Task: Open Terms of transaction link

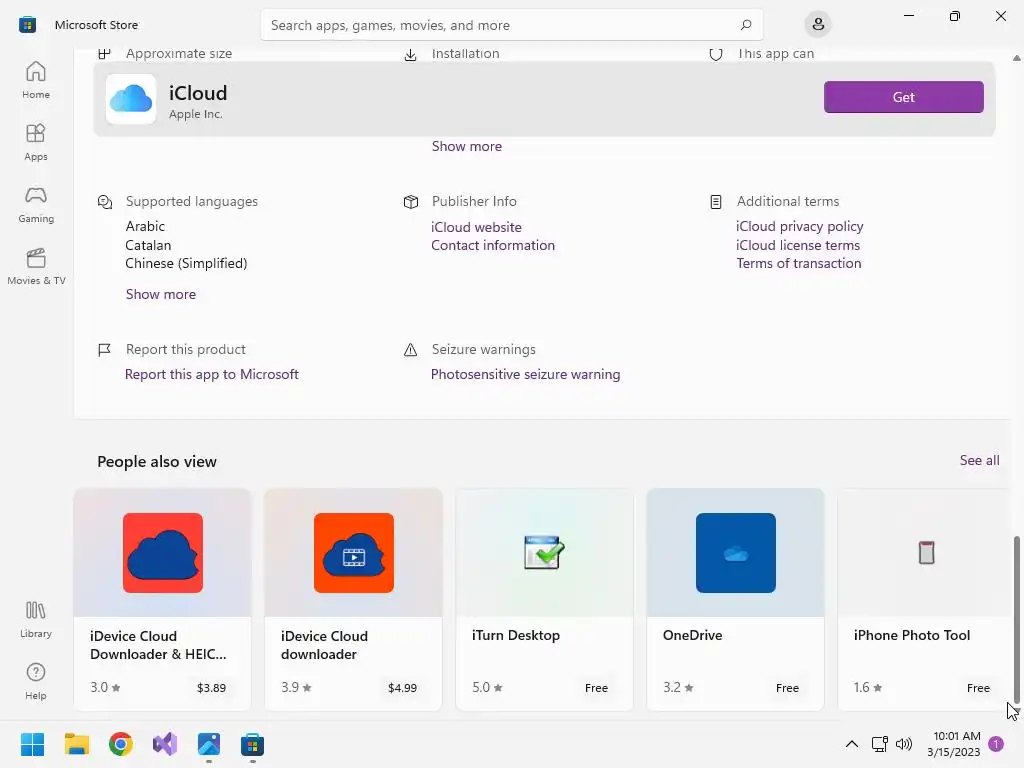Action: (x=799, y=264)
